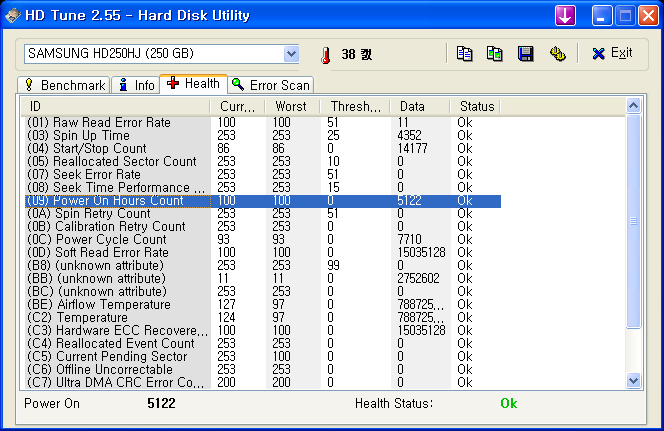Click the copy screenshot icon
Image resolution: width=664 pixels, height=431 pixels.
point(495,54)
